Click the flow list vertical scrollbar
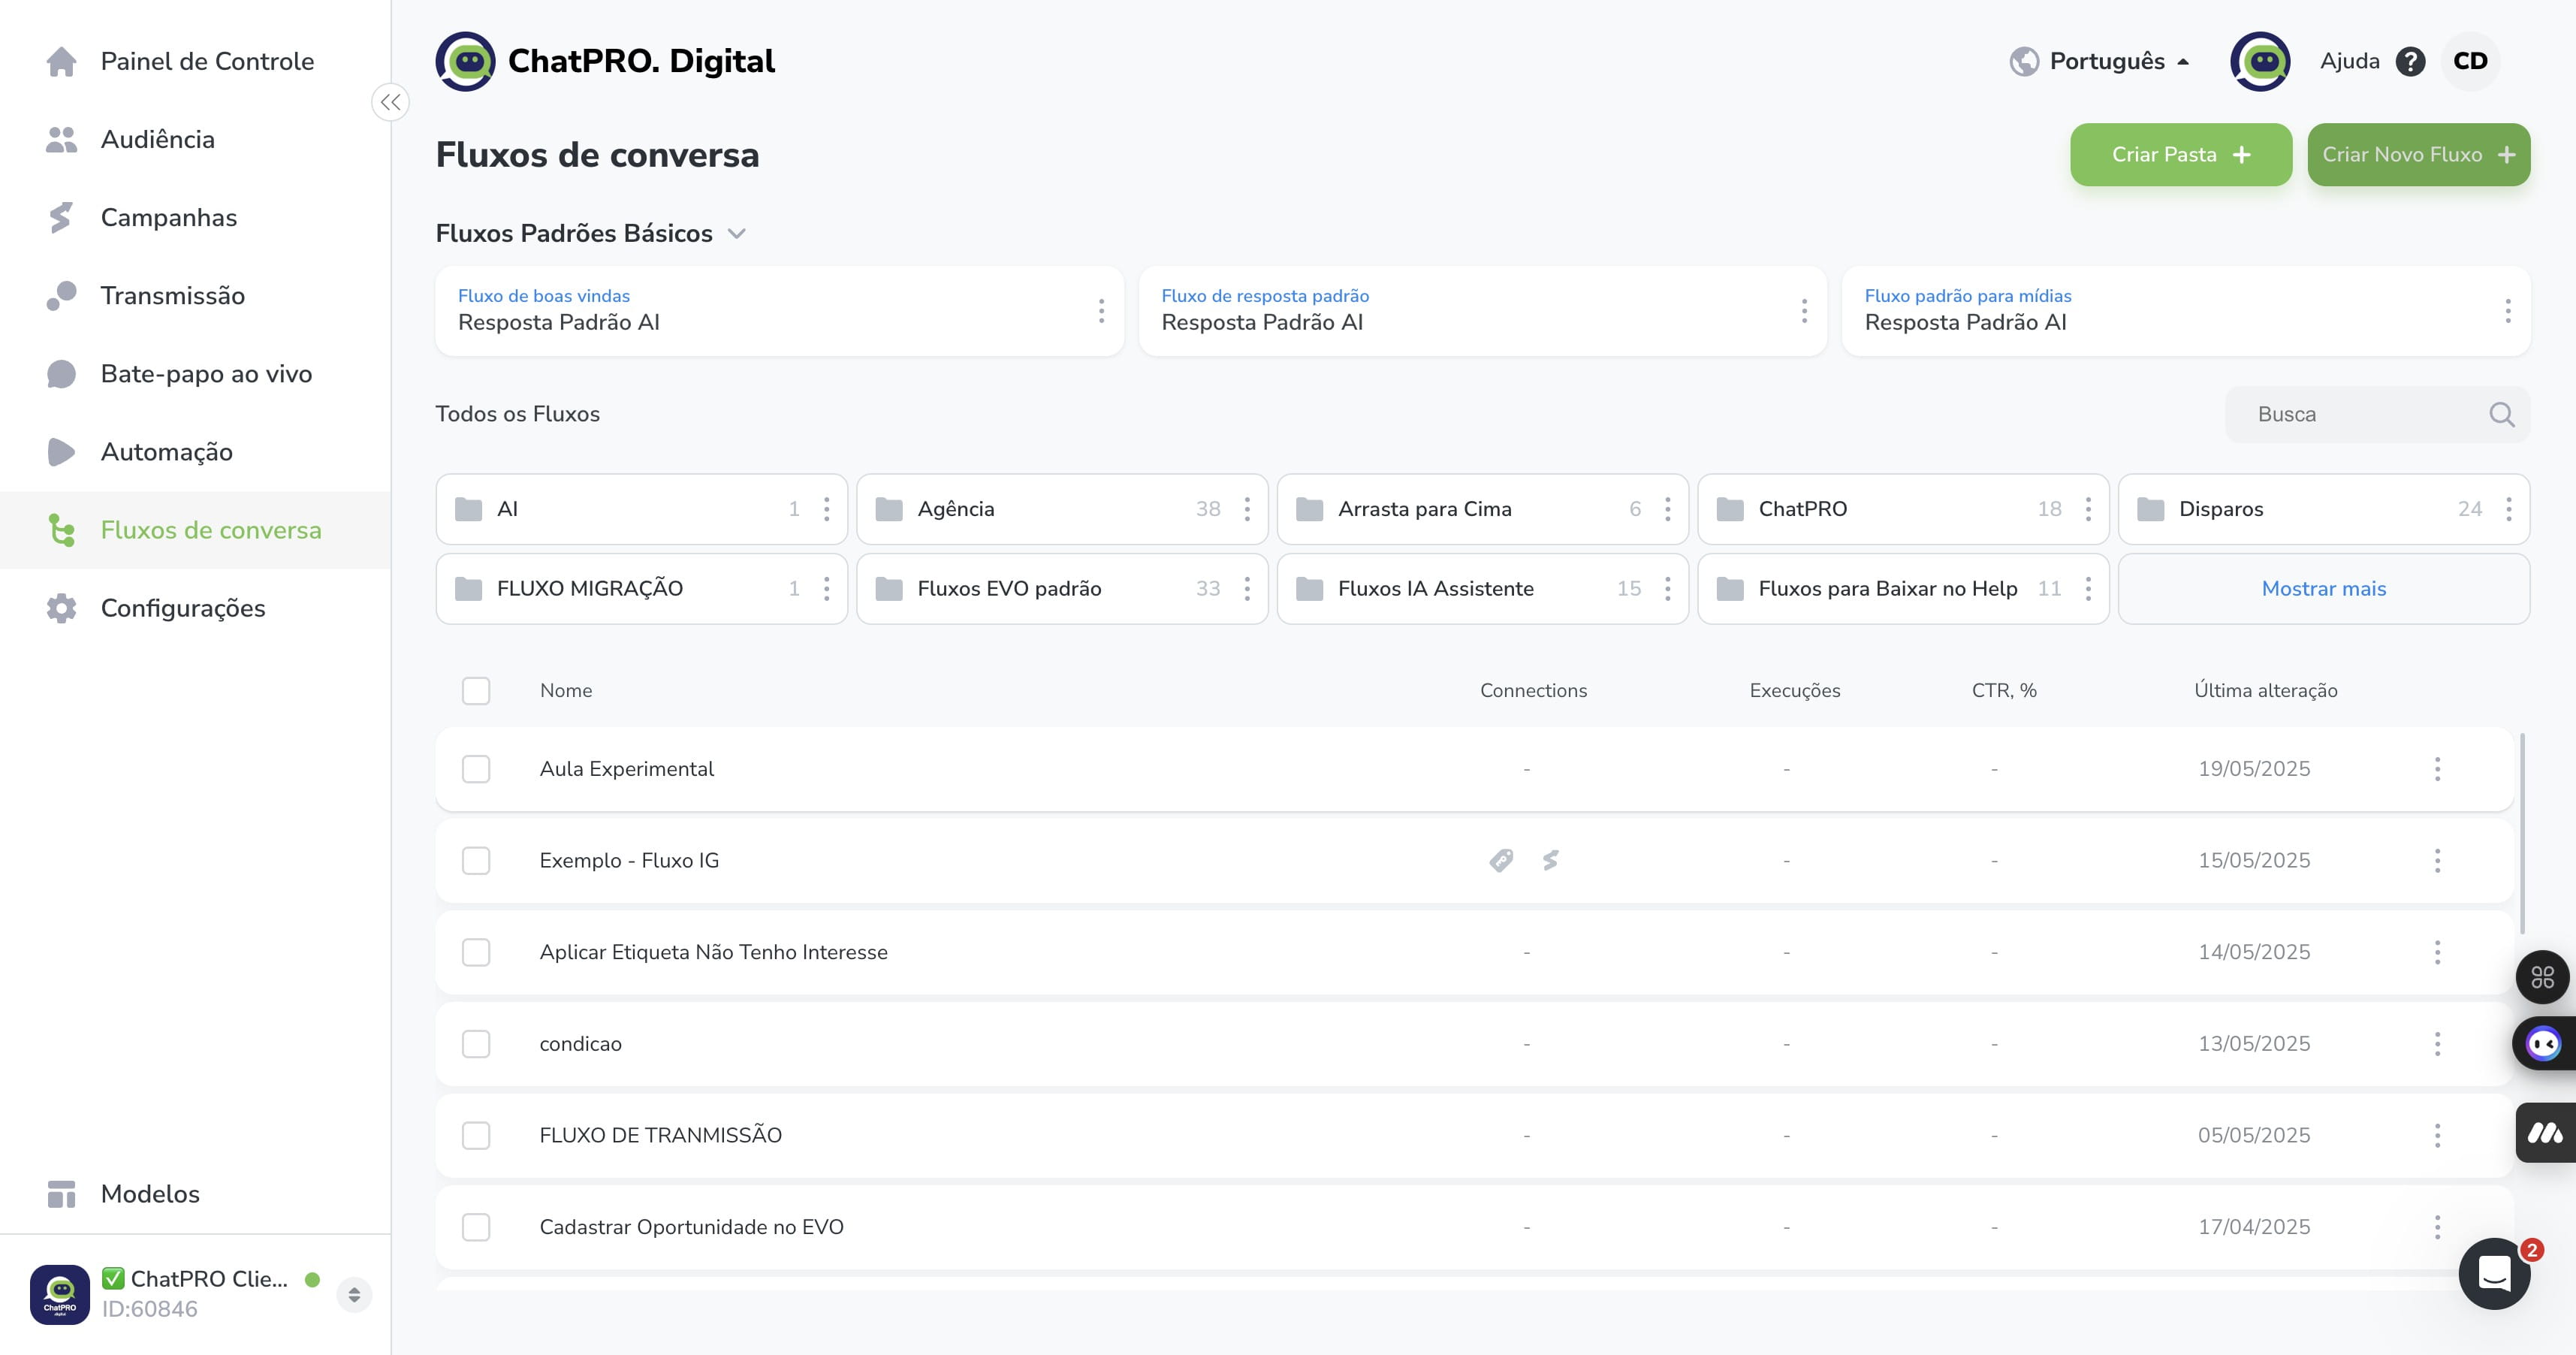 point(2522,833)
